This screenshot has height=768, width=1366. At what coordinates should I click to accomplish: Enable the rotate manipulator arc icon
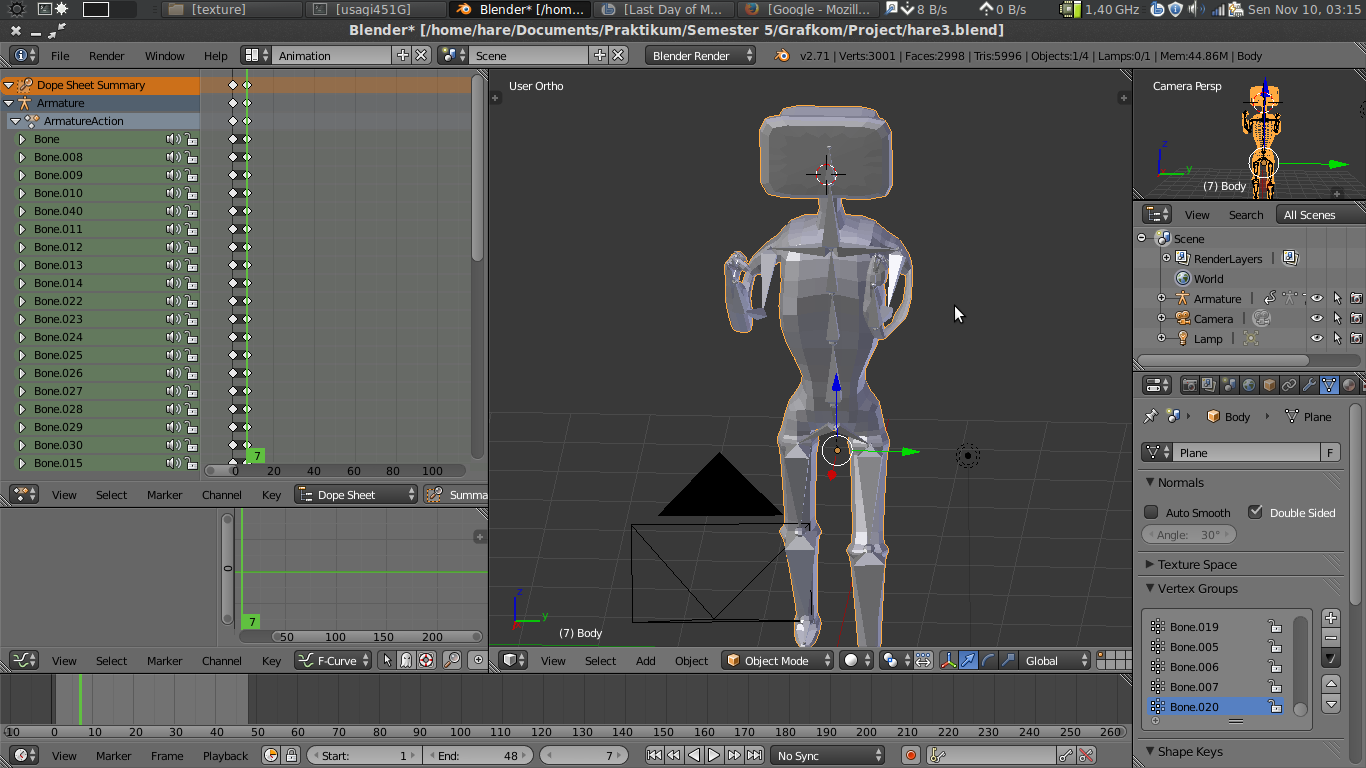pyautogui.click(x=988, y=660)
